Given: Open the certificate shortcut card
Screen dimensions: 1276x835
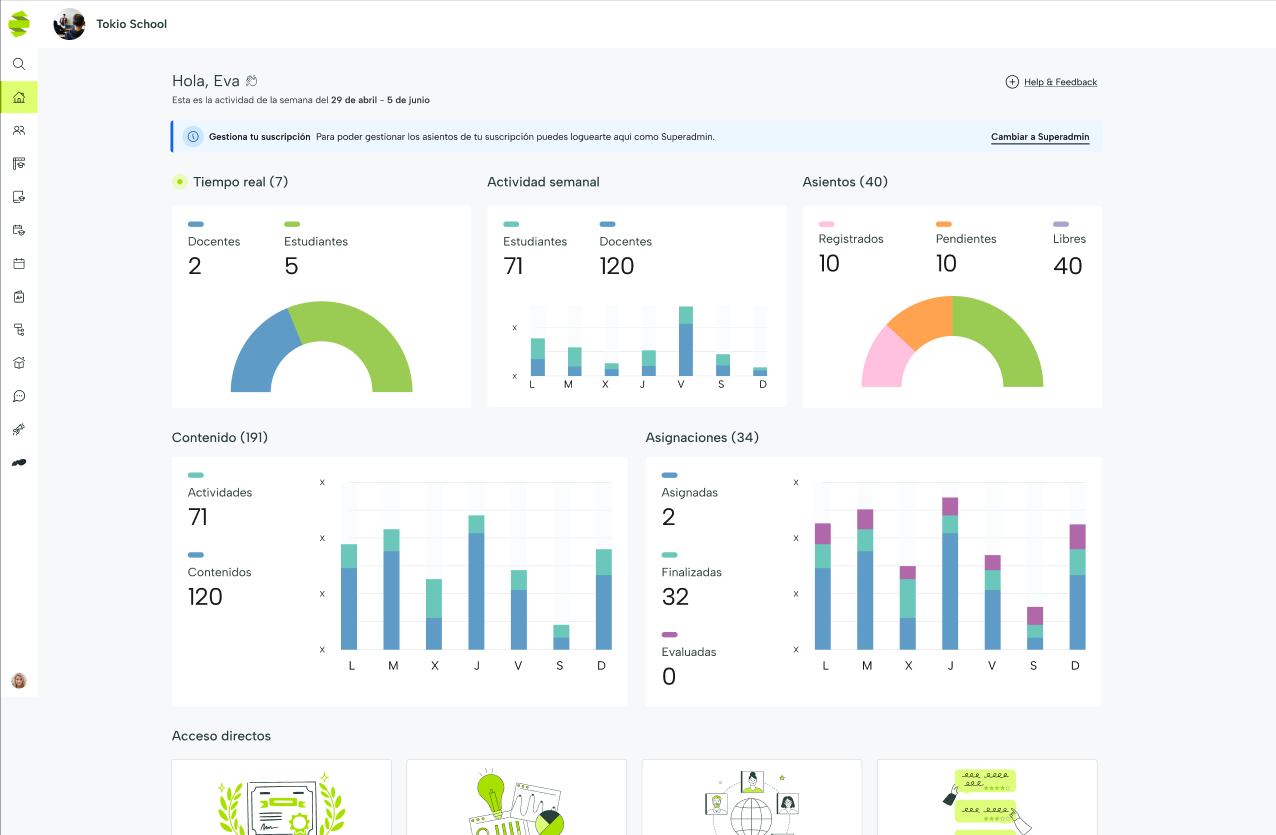Looking at the screenshot, I should click(281, 798).
